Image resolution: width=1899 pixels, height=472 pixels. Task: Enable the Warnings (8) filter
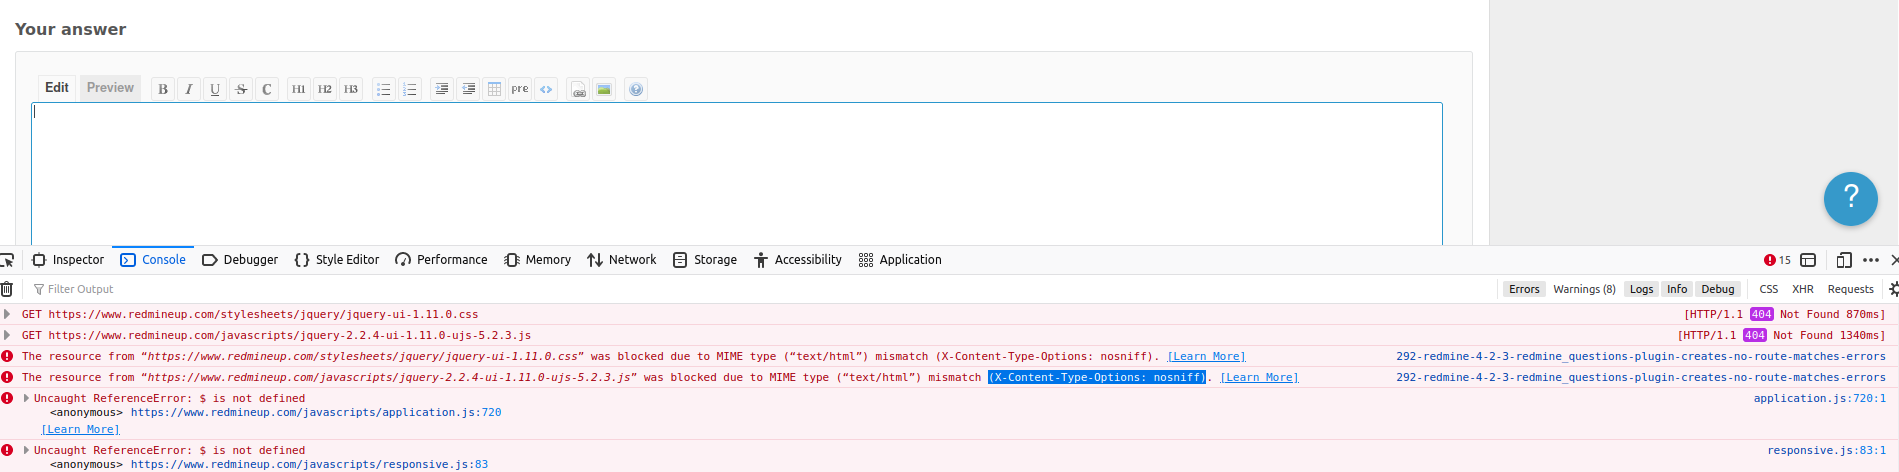point(1584,289)
